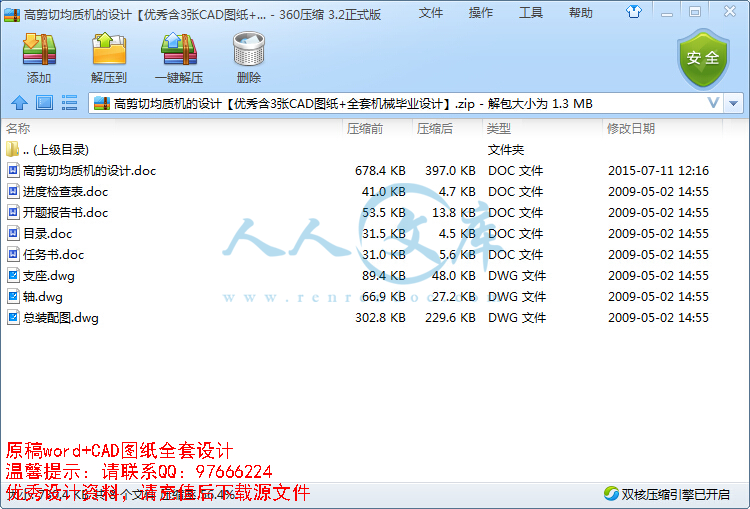Select file 开题报告书.doc

pos(375,212)
